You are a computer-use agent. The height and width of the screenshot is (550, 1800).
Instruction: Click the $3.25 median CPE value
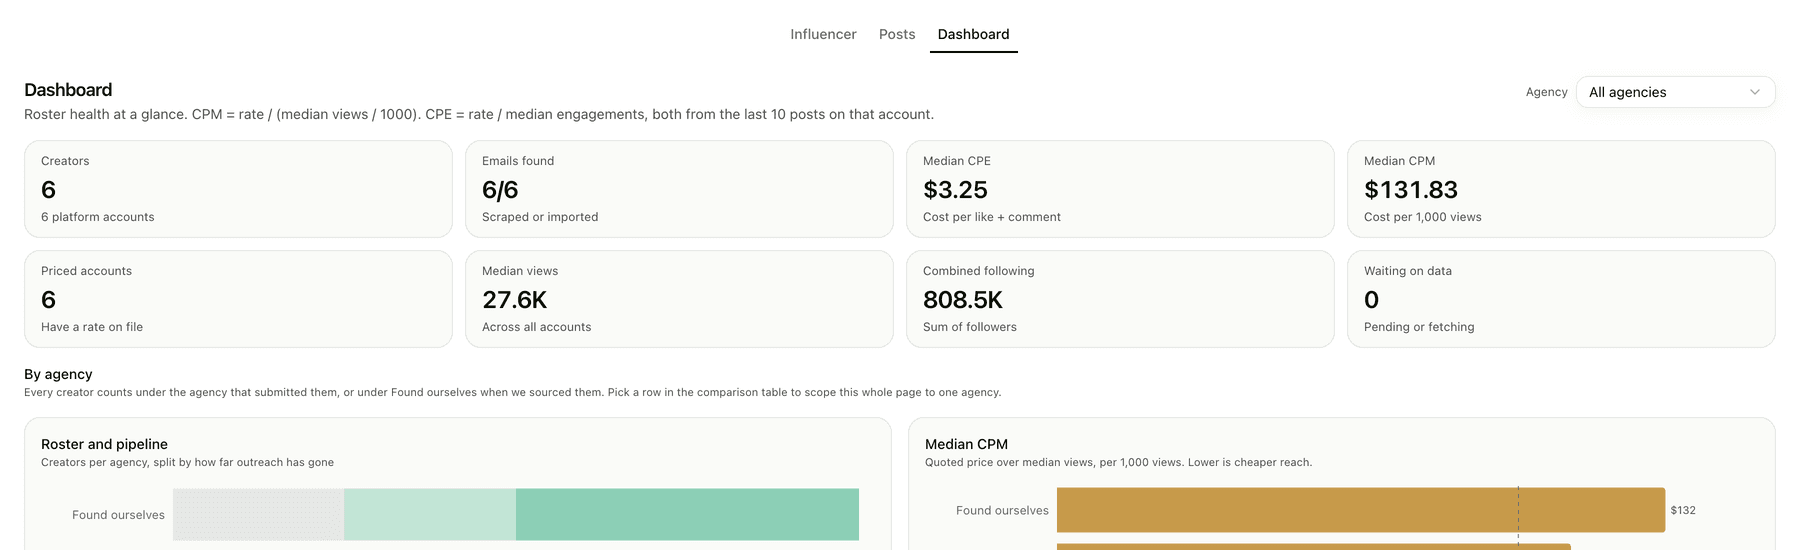[955, 189]
